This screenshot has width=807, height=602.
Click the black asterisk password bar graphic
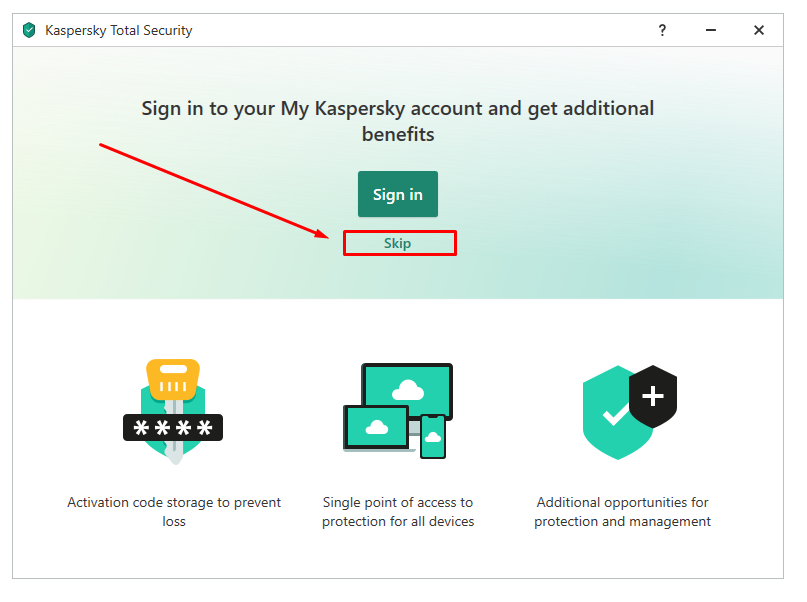[173, 428]
